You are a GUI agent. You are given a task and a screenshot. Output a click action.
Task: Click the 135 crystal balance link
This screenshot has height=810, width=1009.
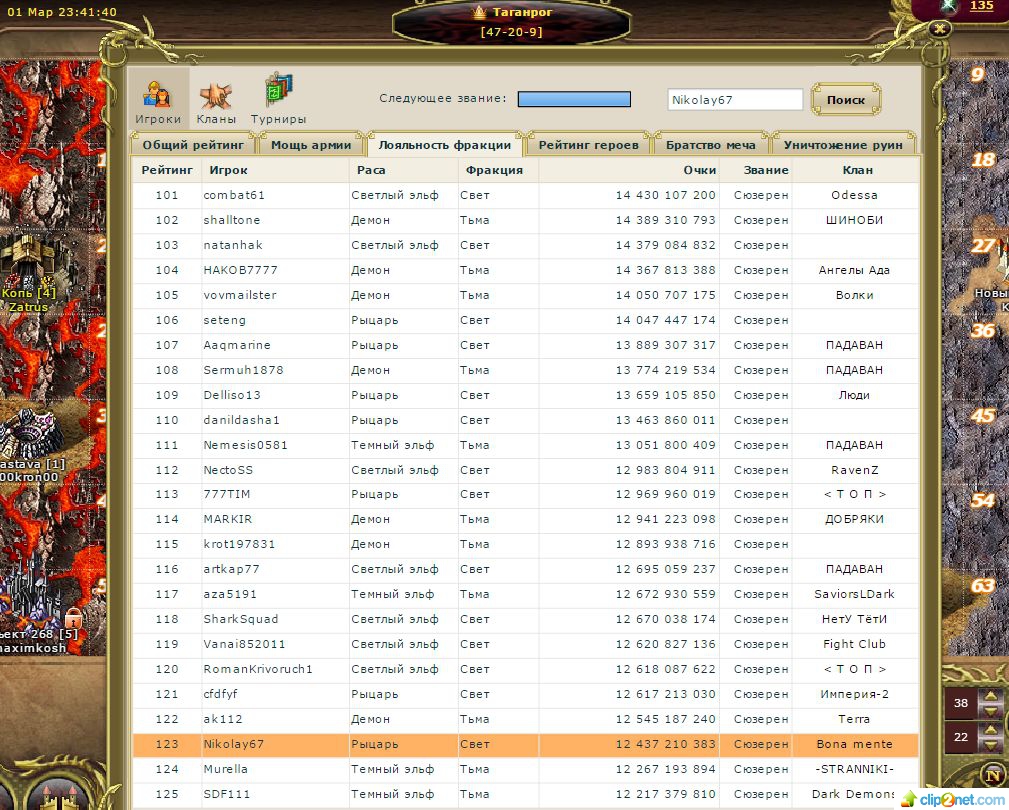[x=981, y=6]
